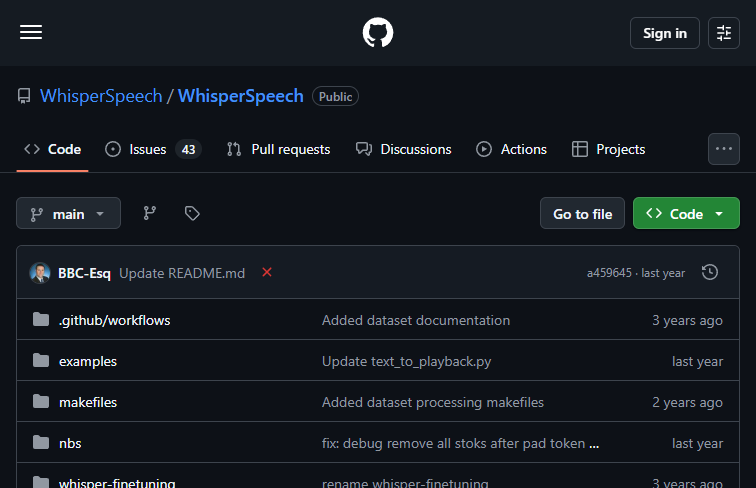This screenshot has height=488, width=756.
Task: Click the 2 years ago timestamp for makefiles
Action: pos(687,402)
